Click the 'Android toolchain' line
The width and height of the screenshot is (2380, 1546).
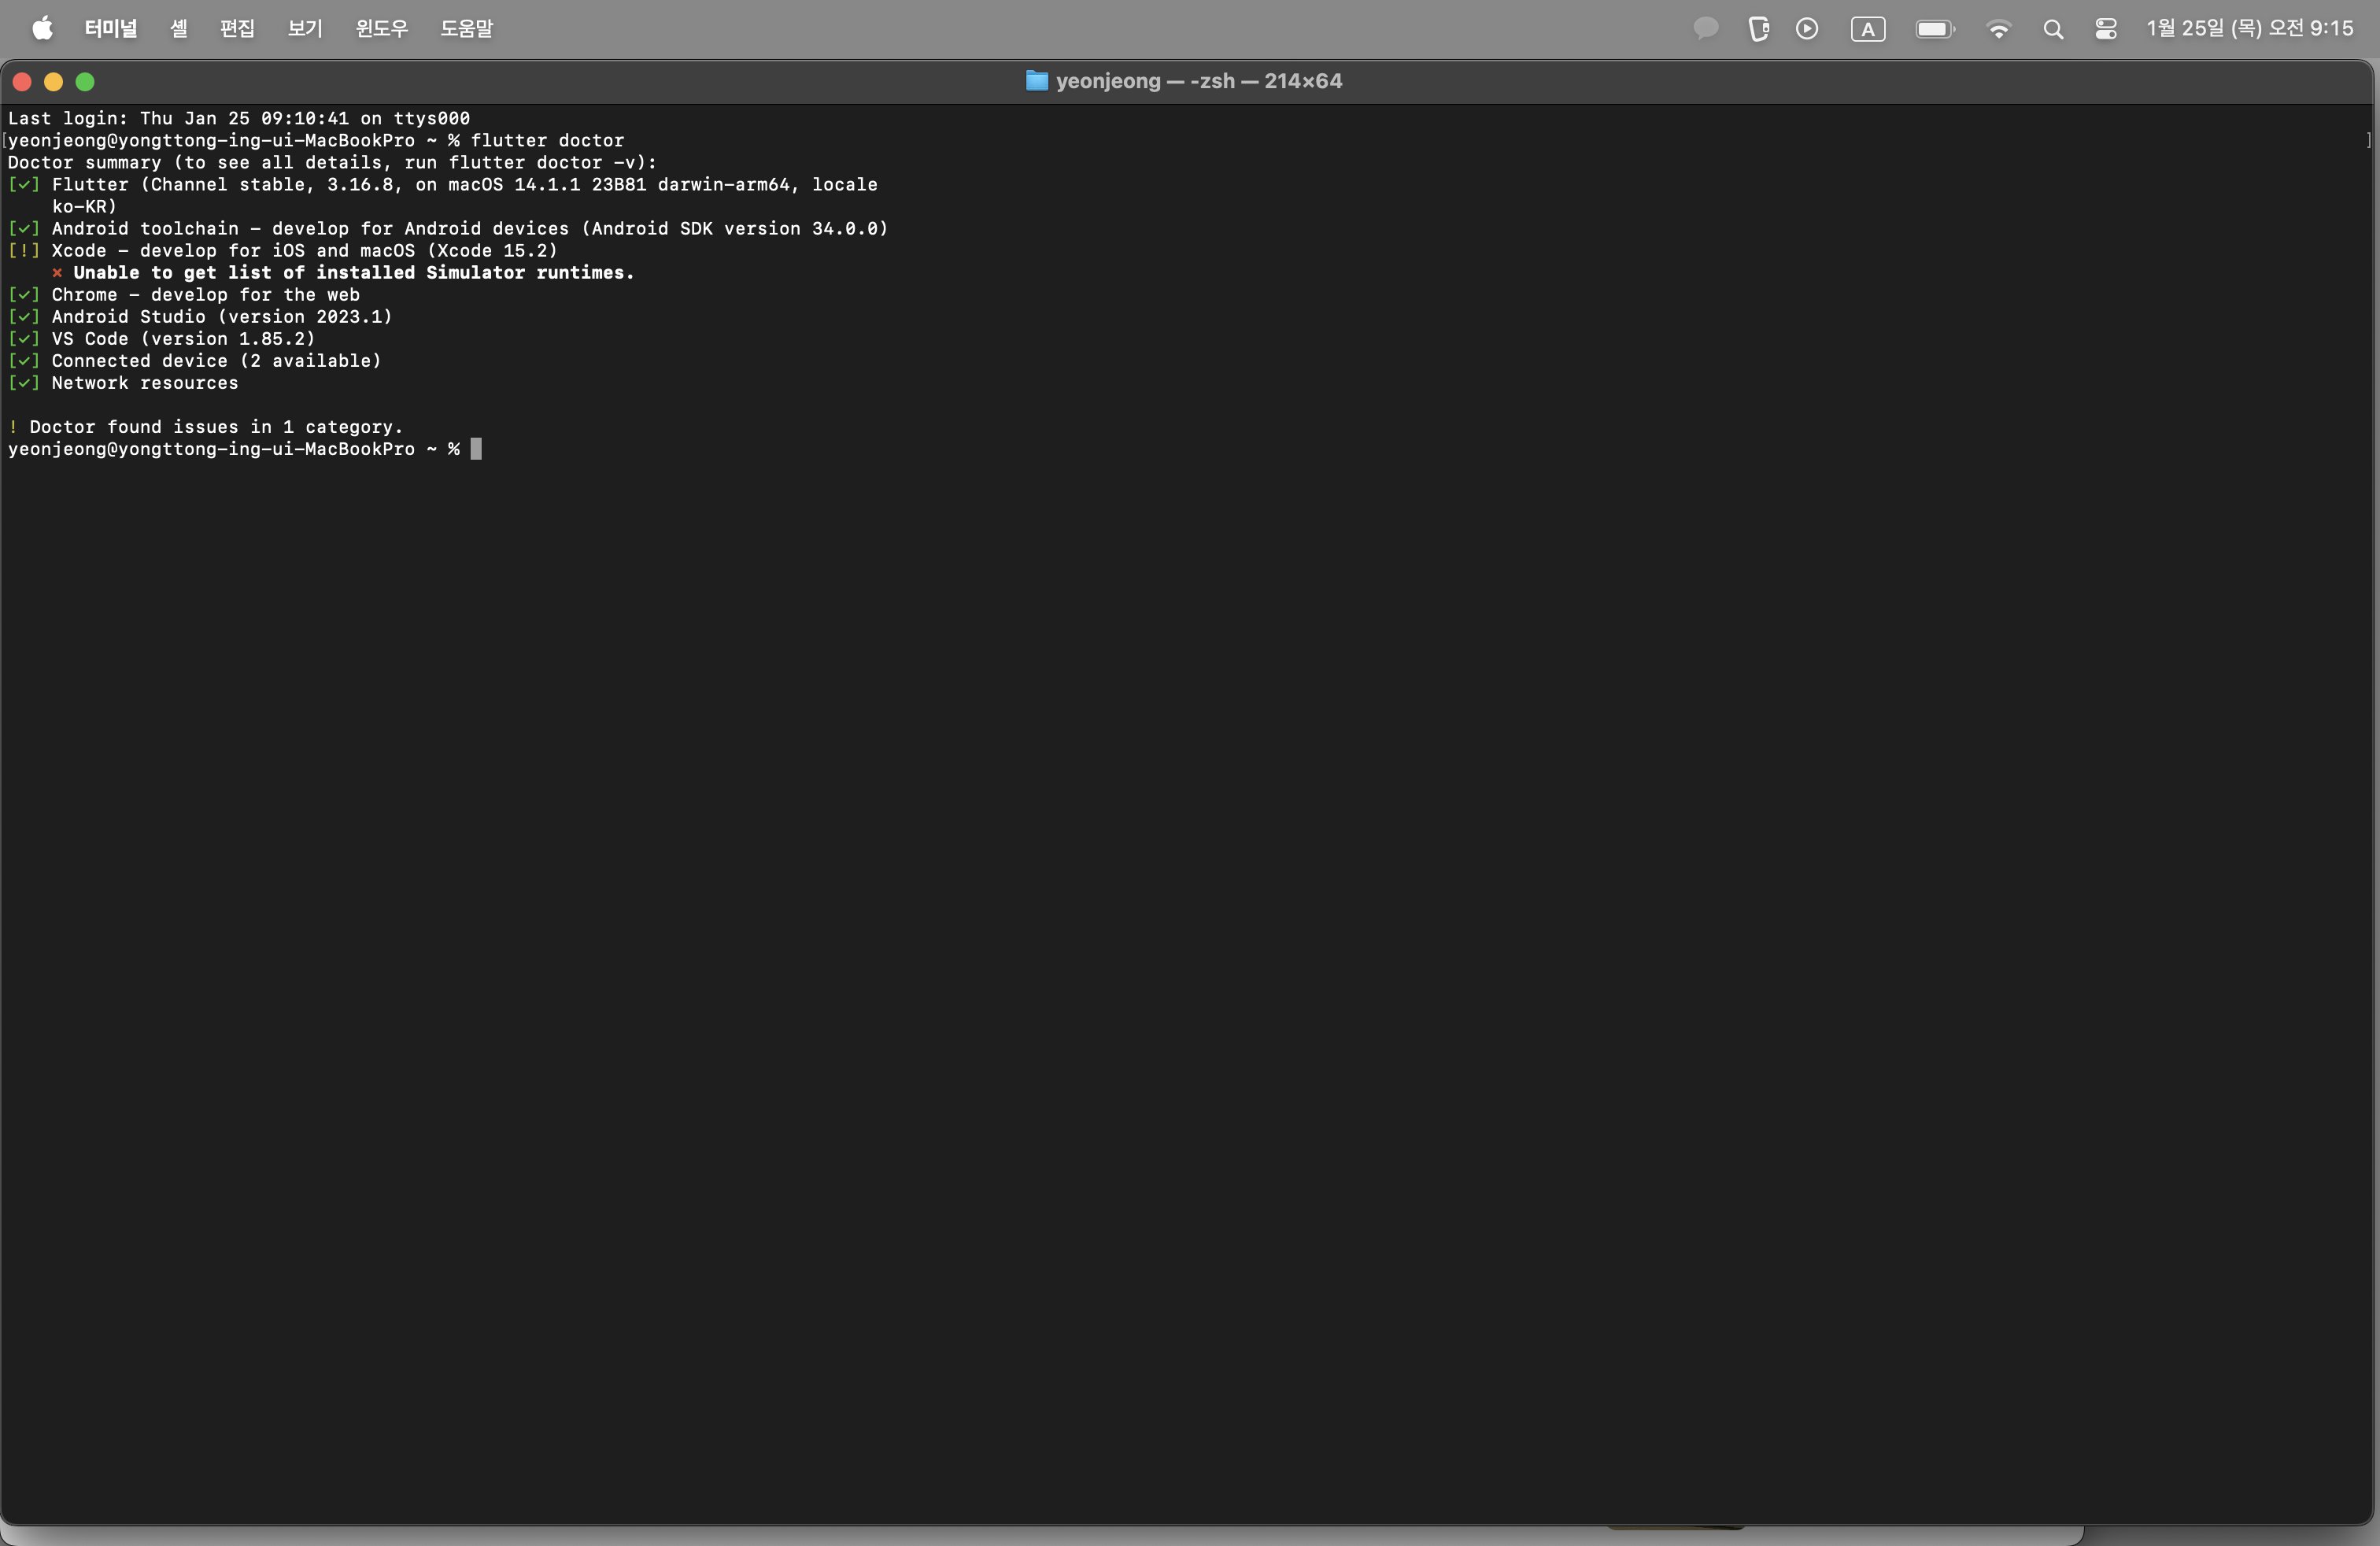(x=470, y=228)
